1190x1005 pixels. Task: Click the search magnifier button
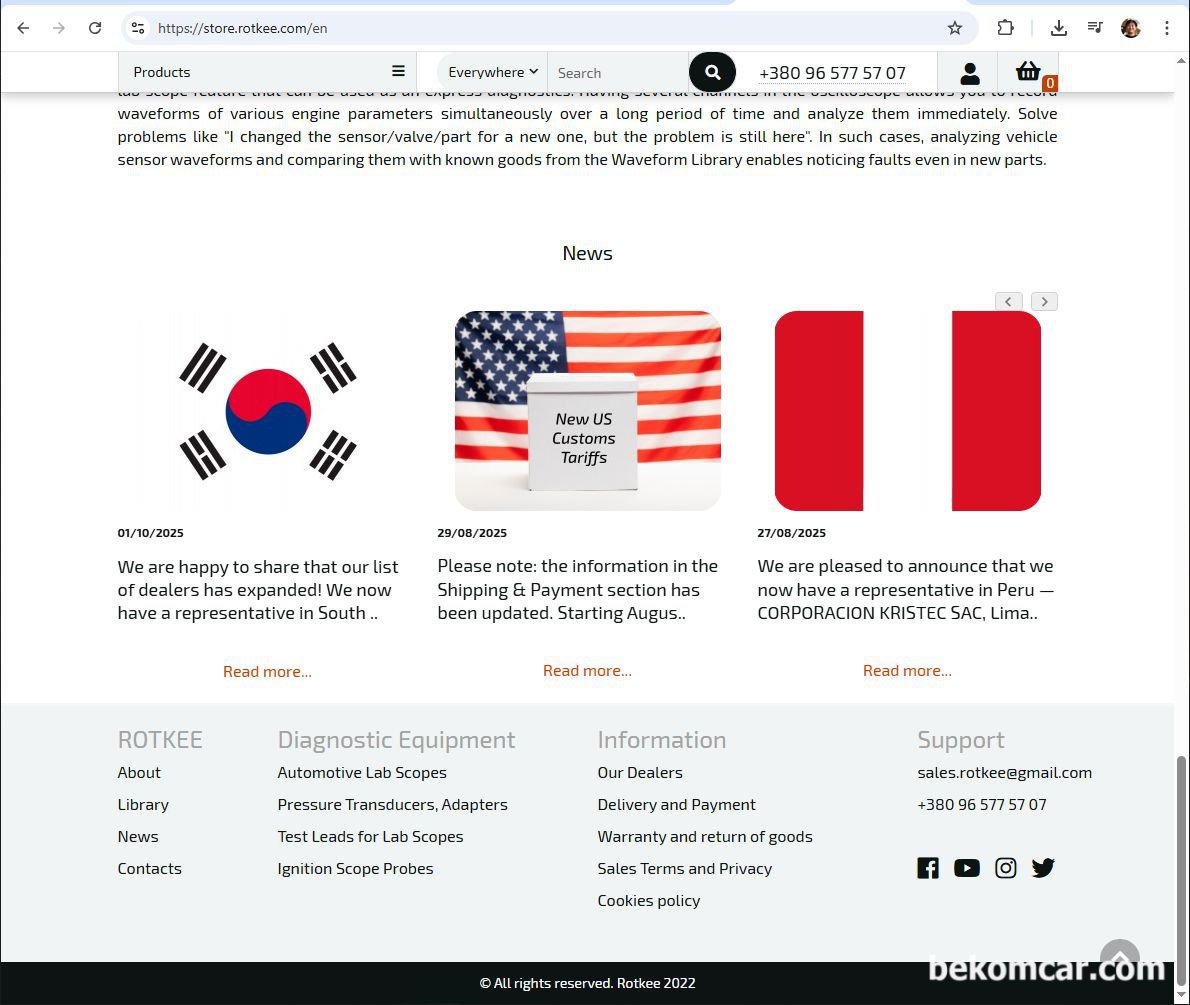[x=712, y=72]
